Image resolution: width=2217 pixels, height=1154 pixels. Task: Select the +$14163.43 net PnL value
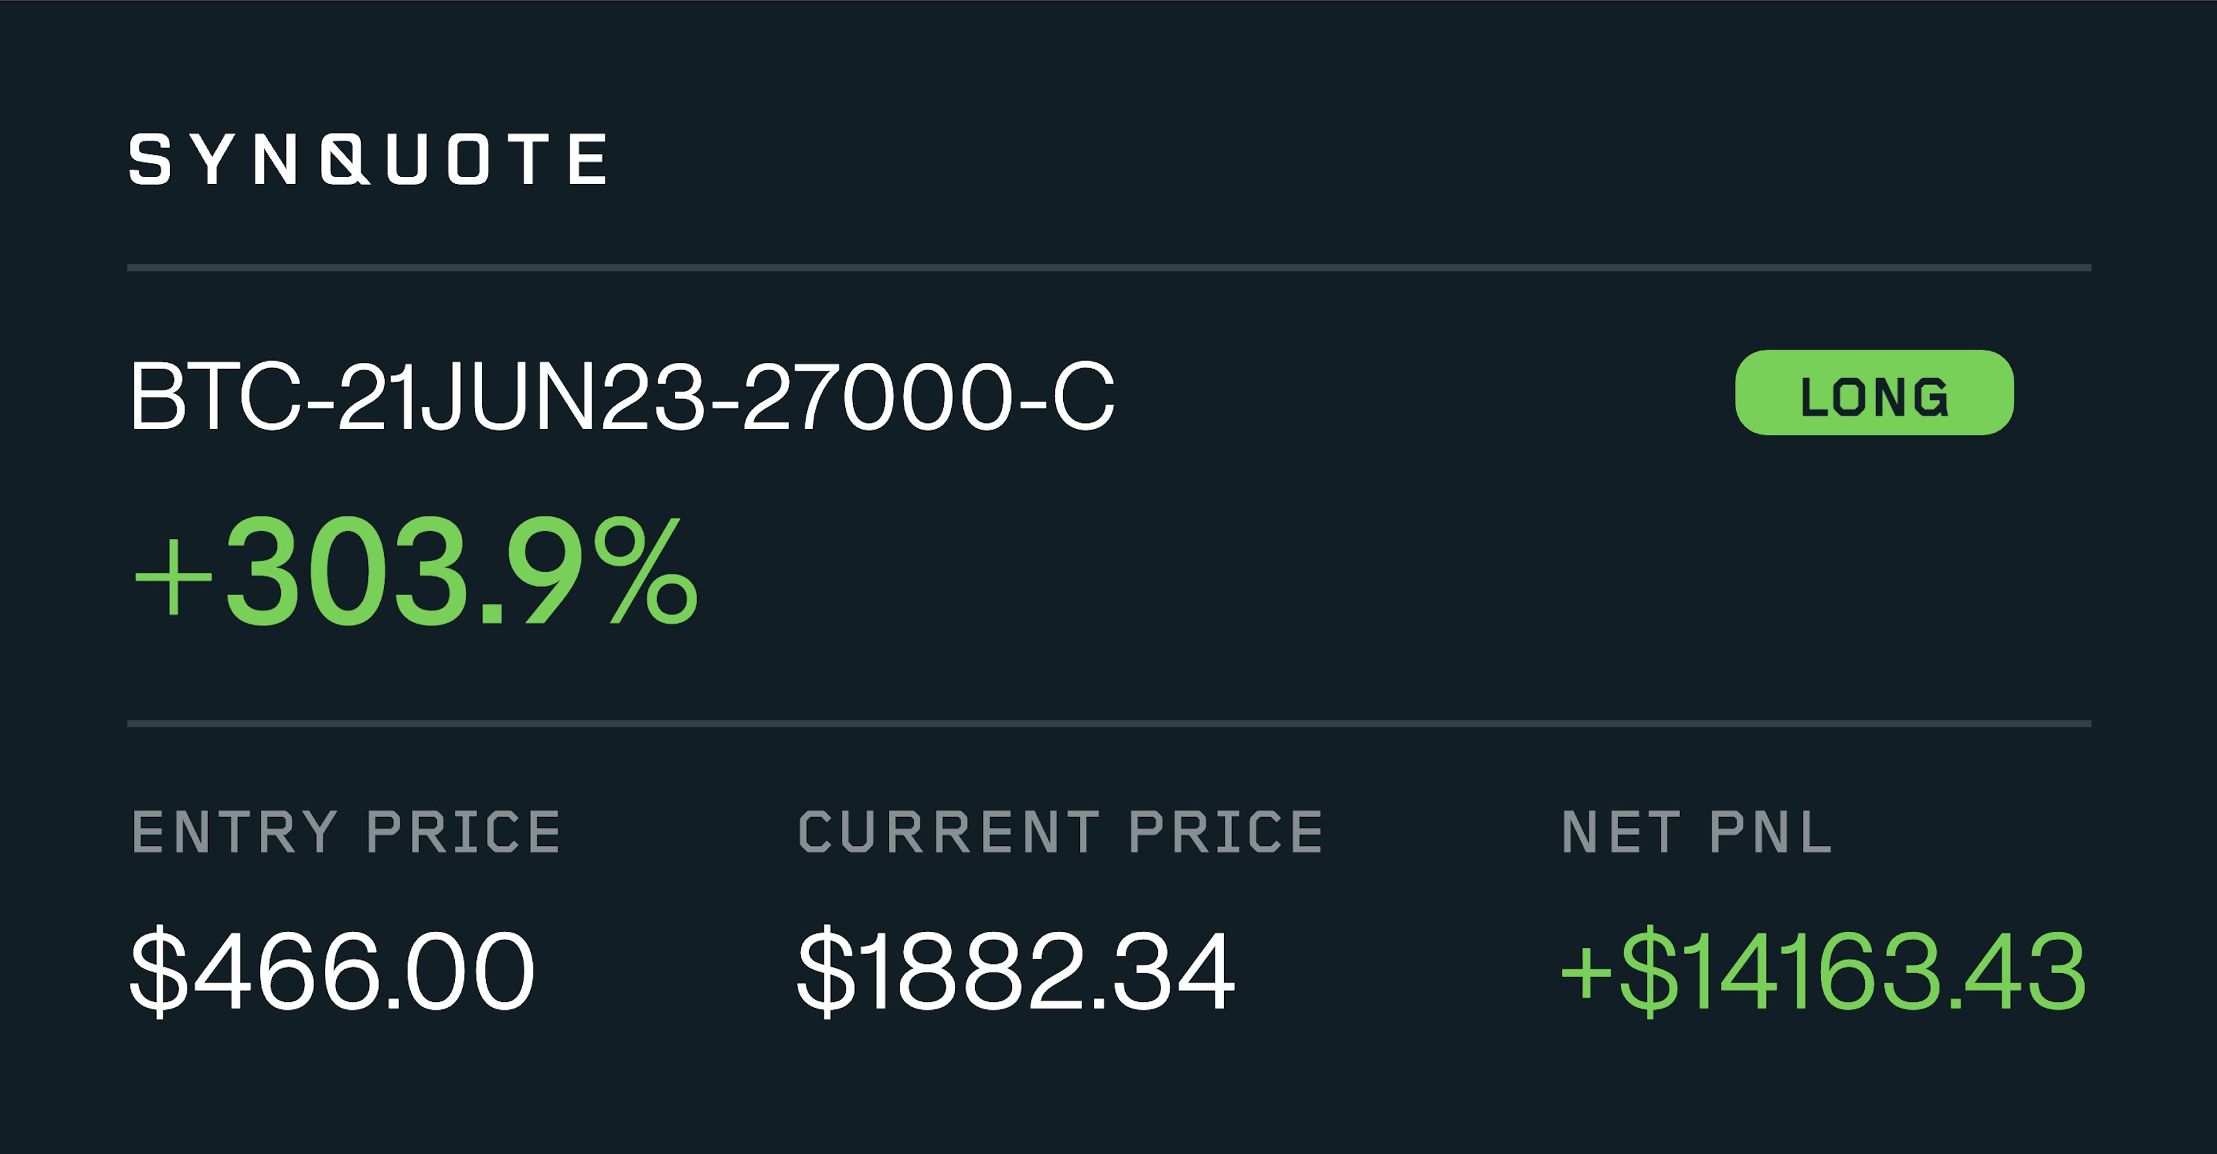1823,971
